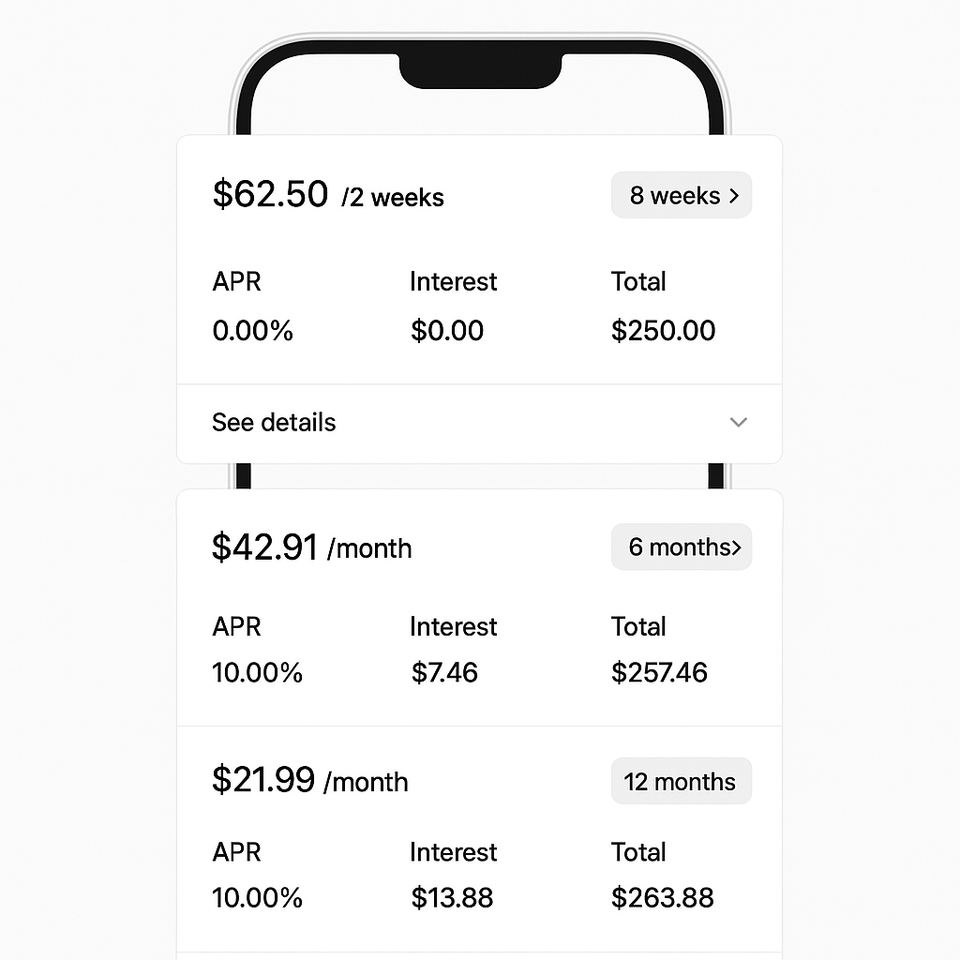Pick the 12 months term chip

(x=680, y=781)
